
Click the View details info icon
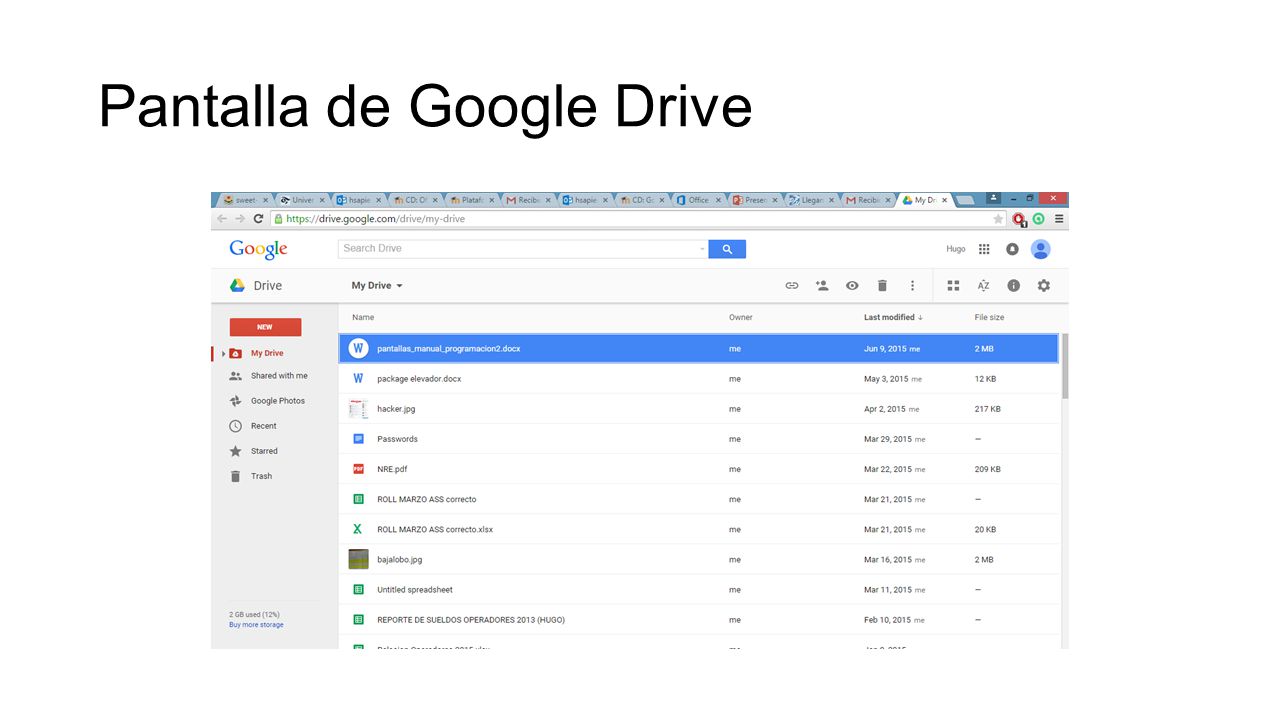[1013, 286]
